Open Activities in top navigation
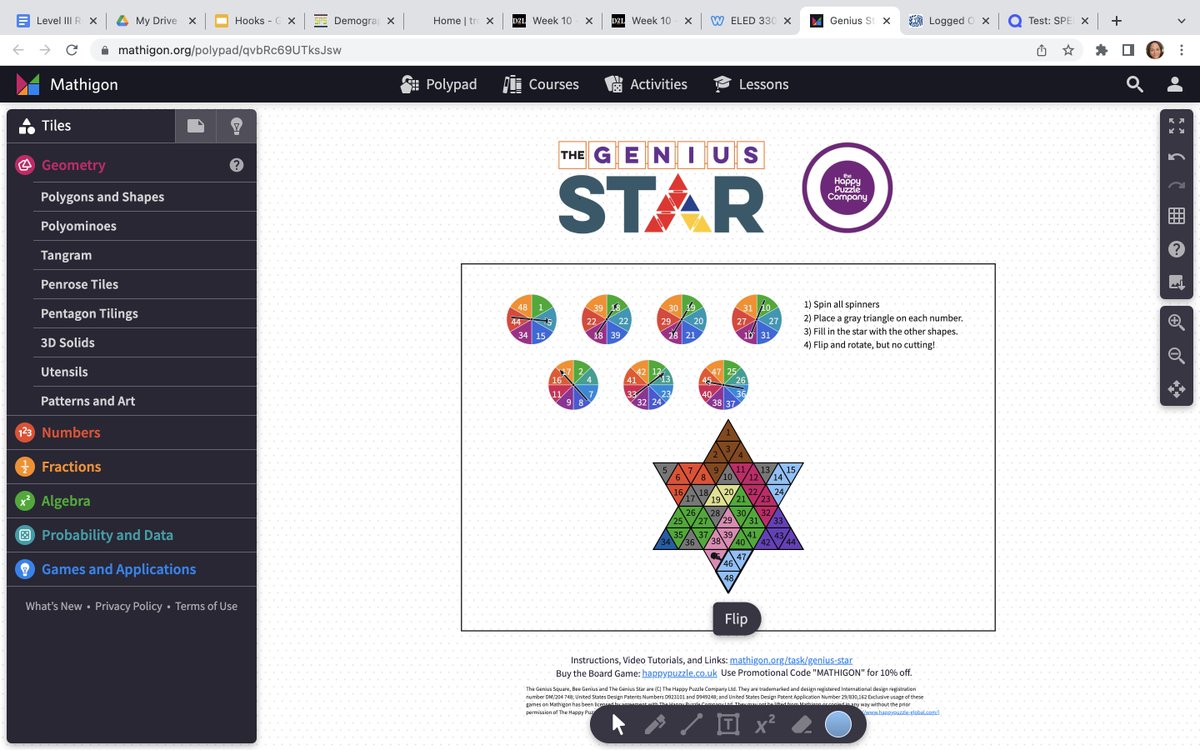The image size is (1200, 750). click(x=646, y=85)
